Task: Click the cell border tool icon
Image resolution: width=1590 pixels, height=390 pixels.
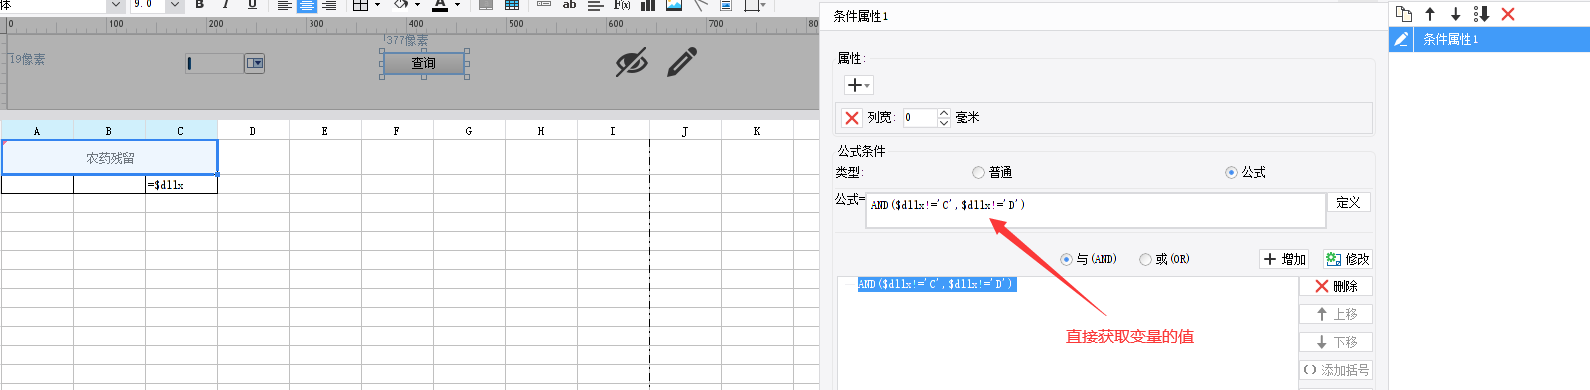Action: click(360, 5)
